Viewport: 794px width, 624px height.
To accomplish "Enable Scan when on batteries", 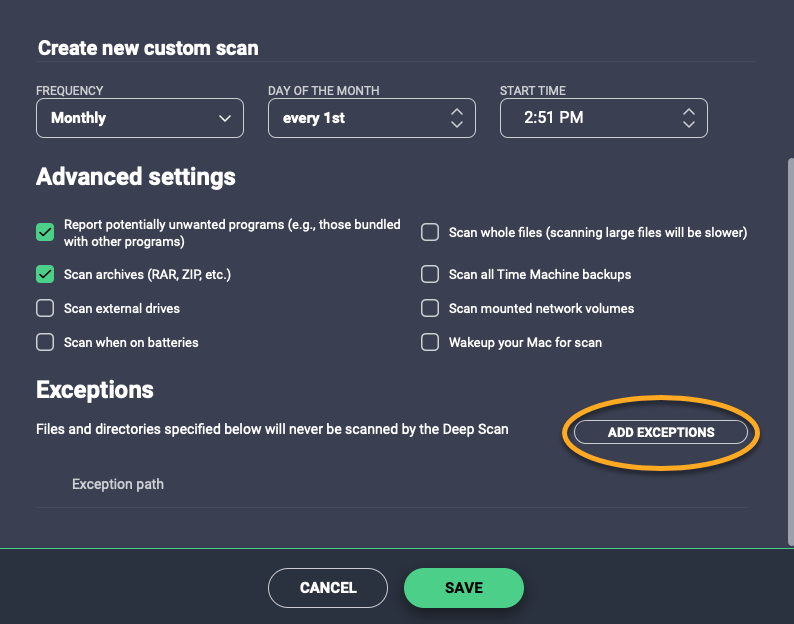I will pos(45,342).
